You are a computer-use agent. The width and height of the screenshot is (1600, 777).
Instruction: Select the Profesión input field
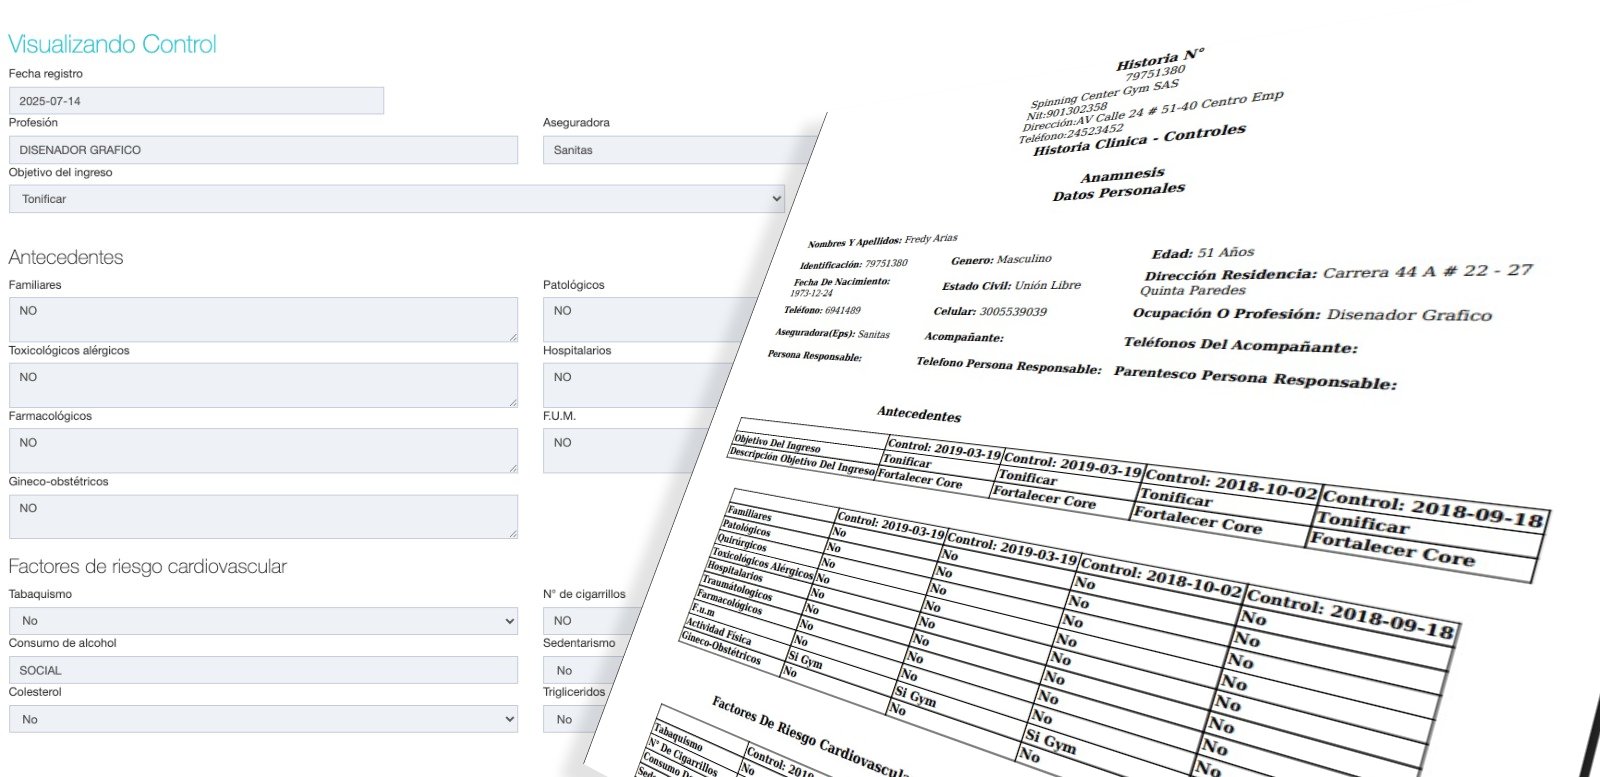pyautogui.click(x=263, y=150)
